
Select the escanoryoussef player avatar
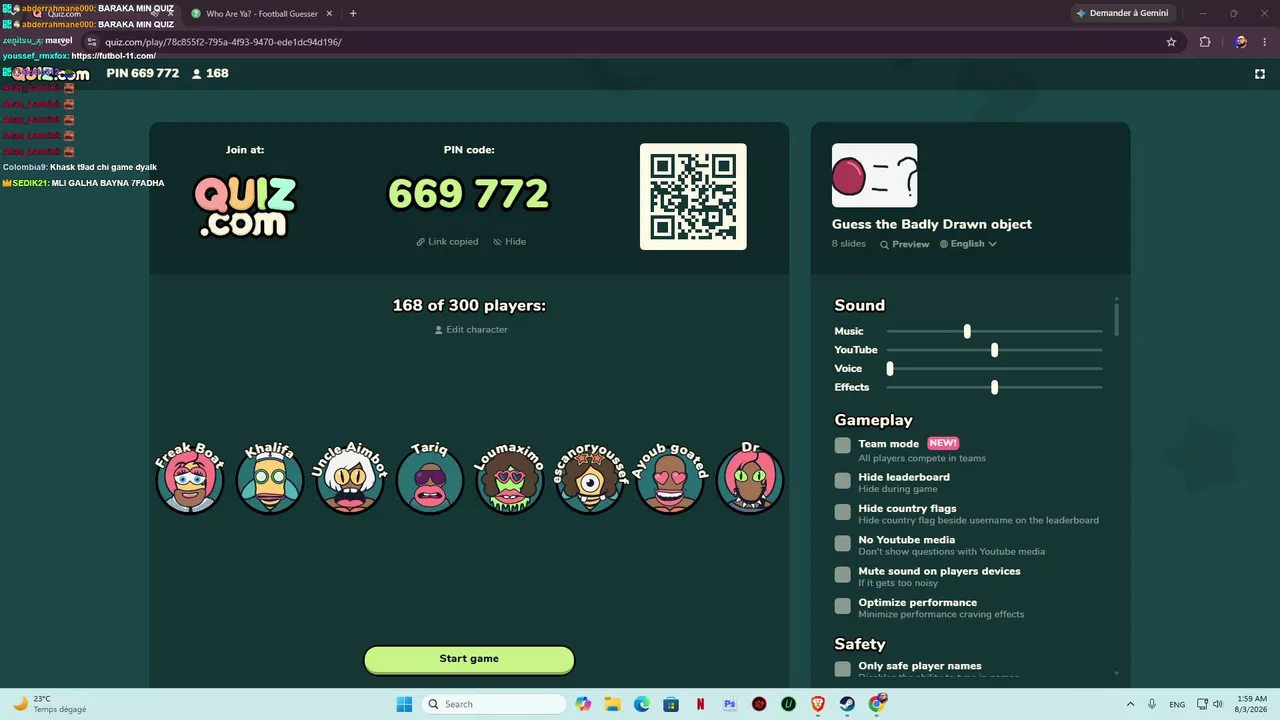pyautogui.click(x=590, y=479)
